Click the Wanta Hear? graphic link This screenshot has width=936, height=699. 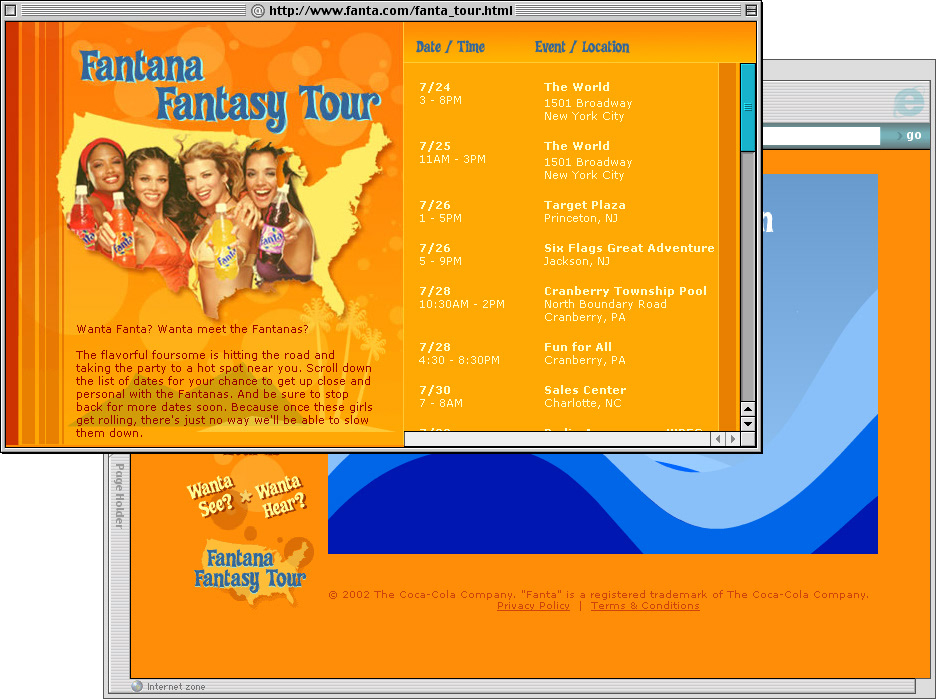pyautogui.click(x=281, y=496)
